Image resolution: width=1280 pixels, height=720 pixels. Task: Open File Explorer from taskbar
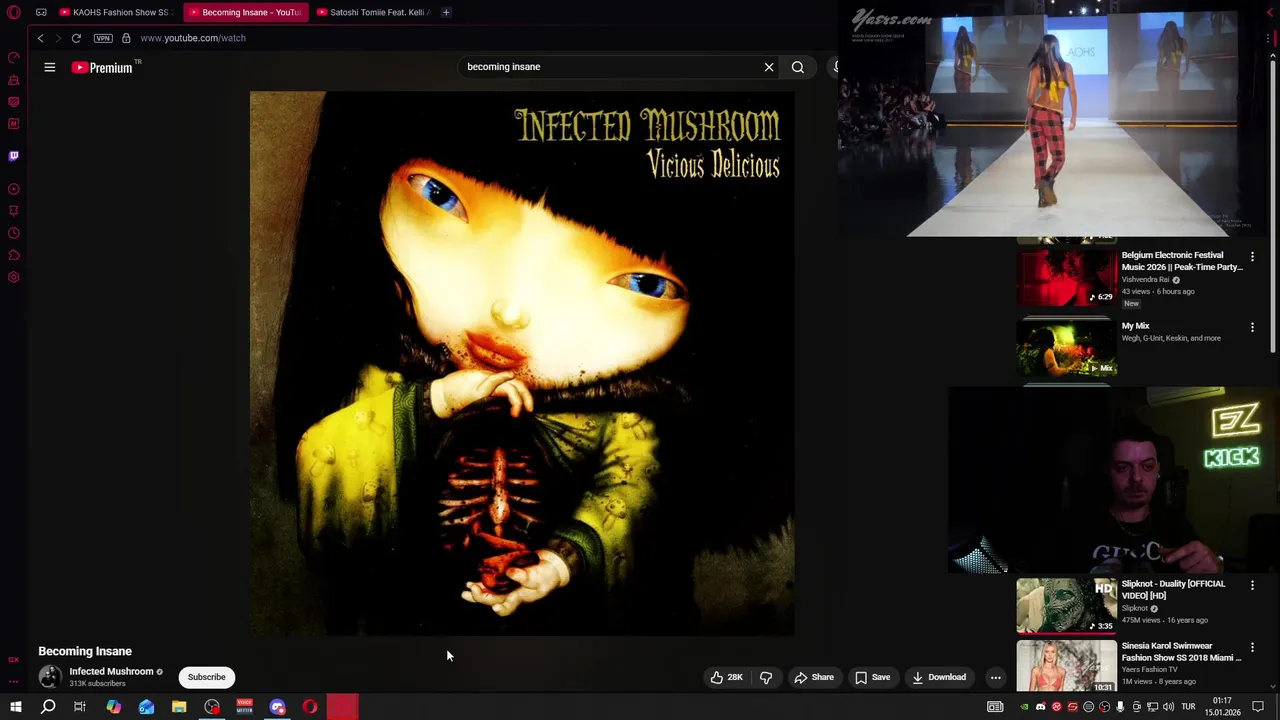pos(179,707)
